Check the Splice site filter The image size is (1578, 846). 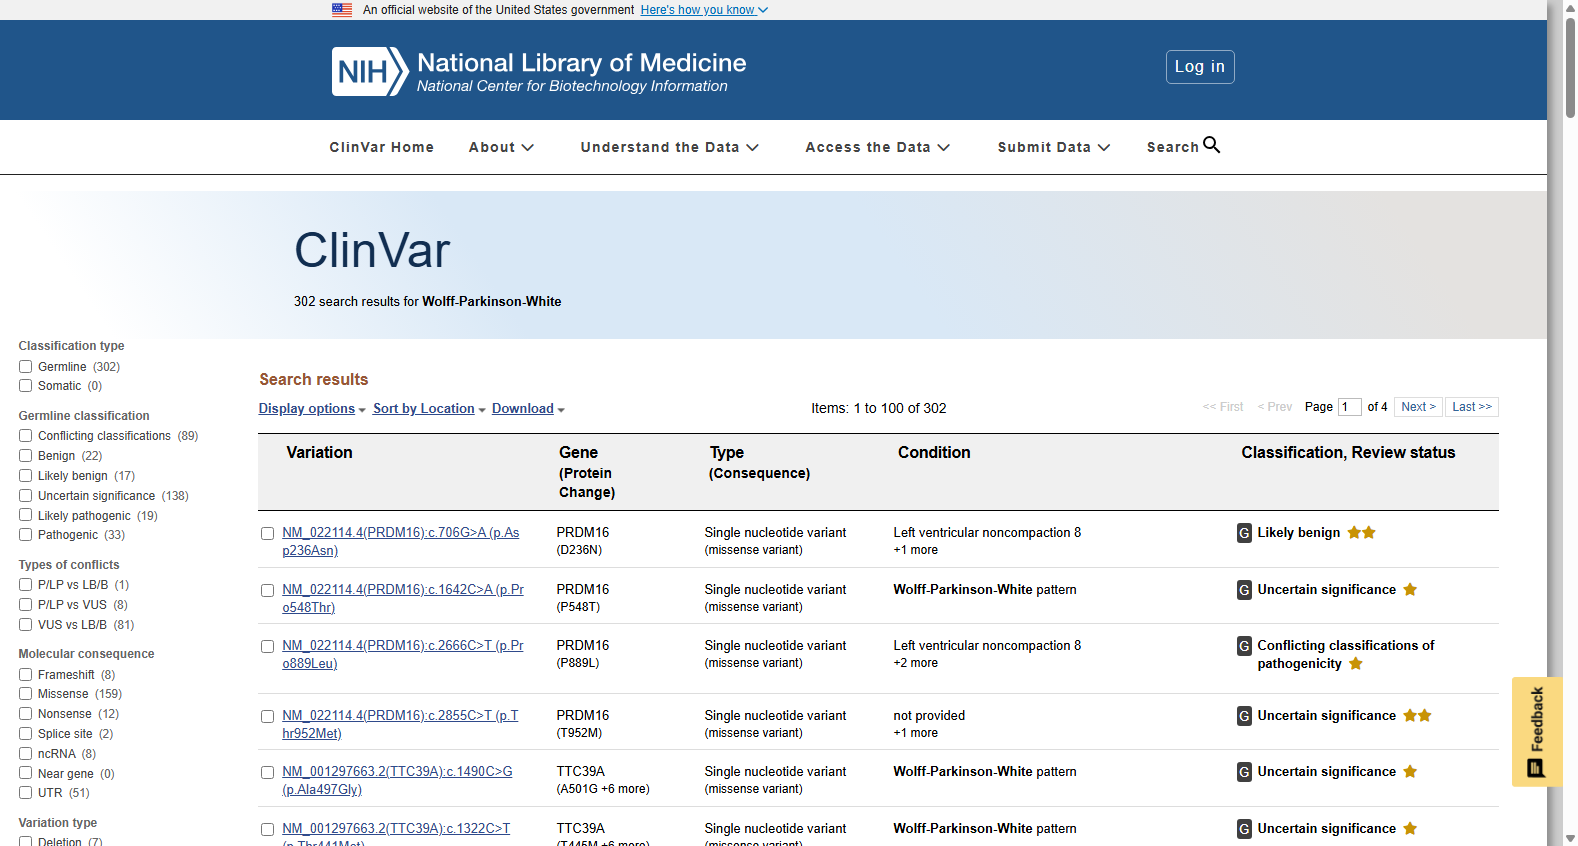26,734
